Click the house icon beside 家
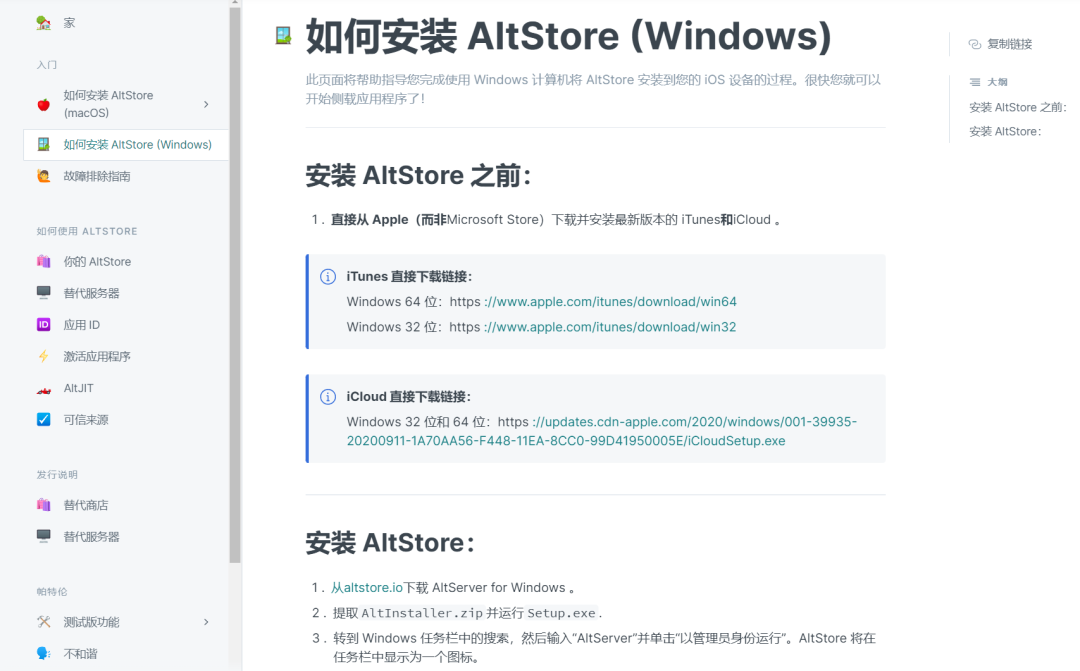Screen dimensions: 1080x671 (43, 22)
